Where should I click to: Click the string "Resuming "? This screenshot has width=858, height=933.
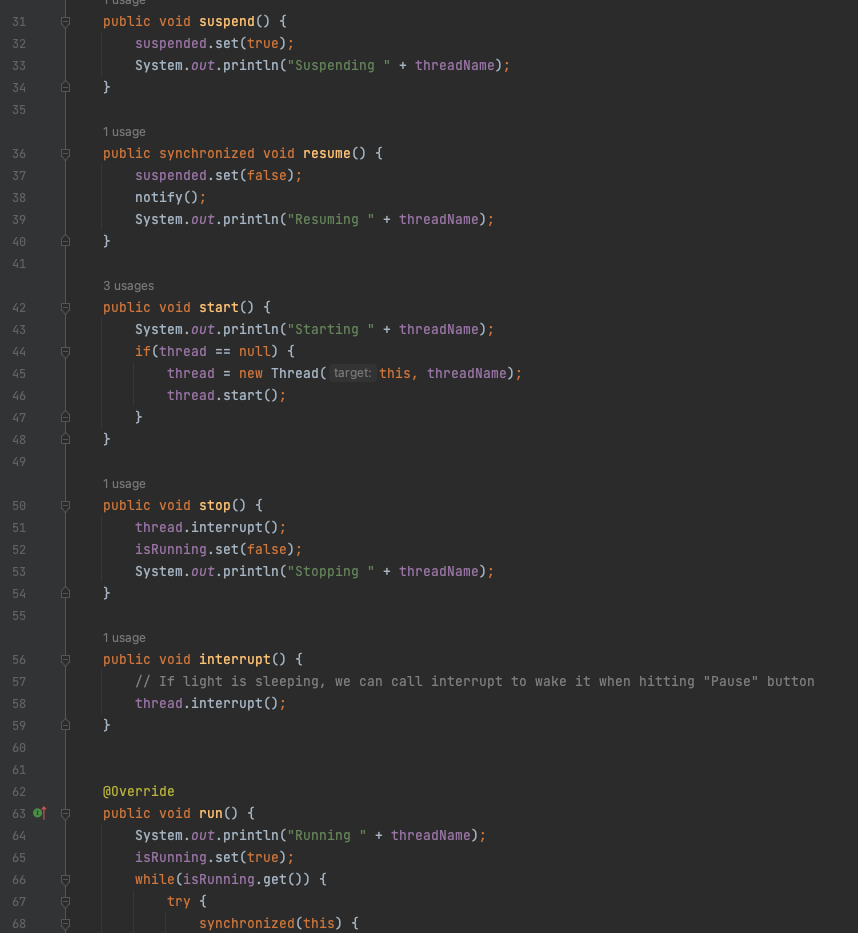pyautogui.click(x=331, y=220)
